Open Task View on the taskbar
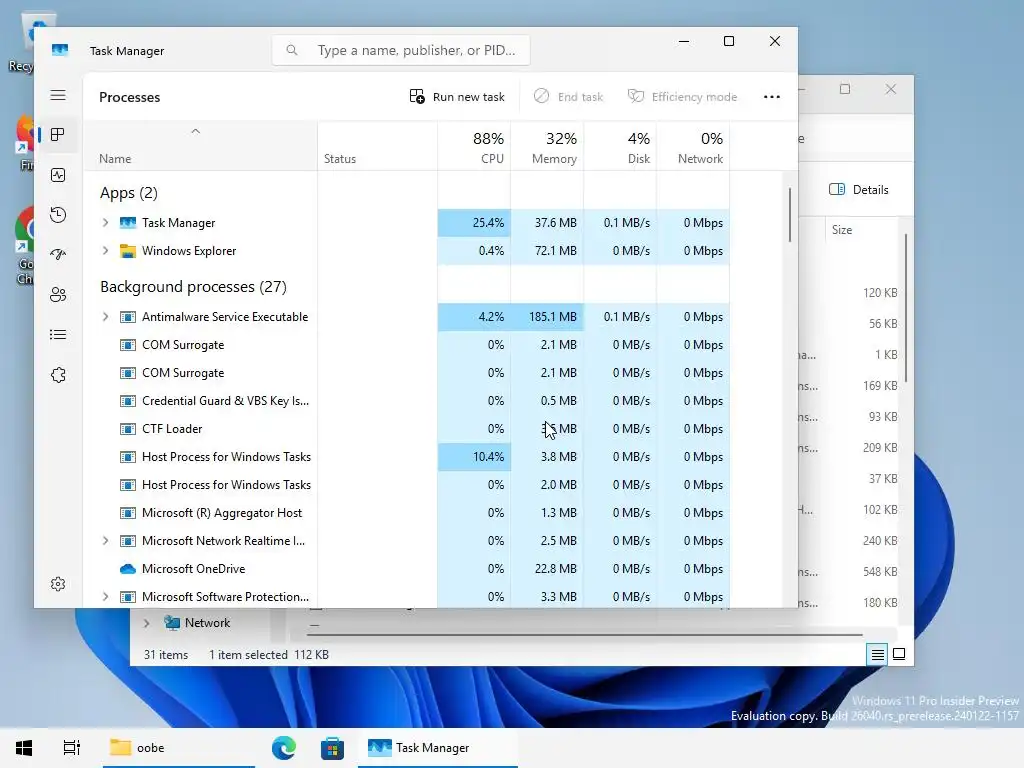1024x768 pixels. coord(72,748)
